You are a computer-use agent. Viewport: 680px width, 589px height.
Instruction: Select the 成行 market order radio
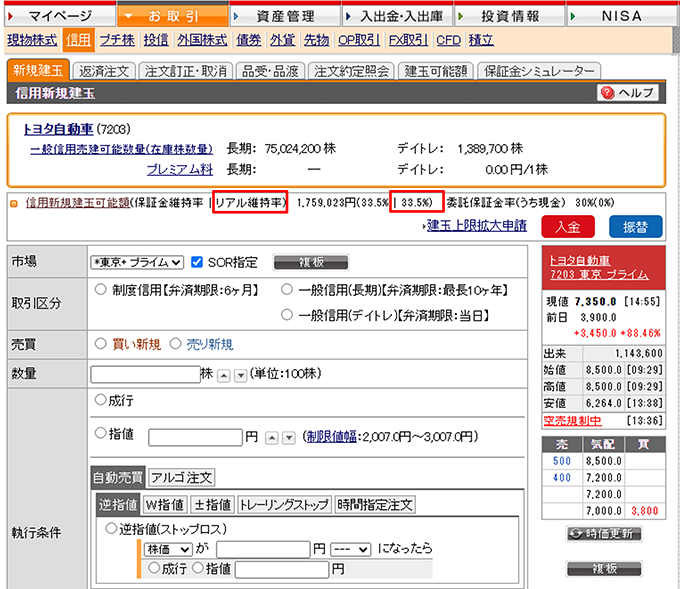click(99, 400)
